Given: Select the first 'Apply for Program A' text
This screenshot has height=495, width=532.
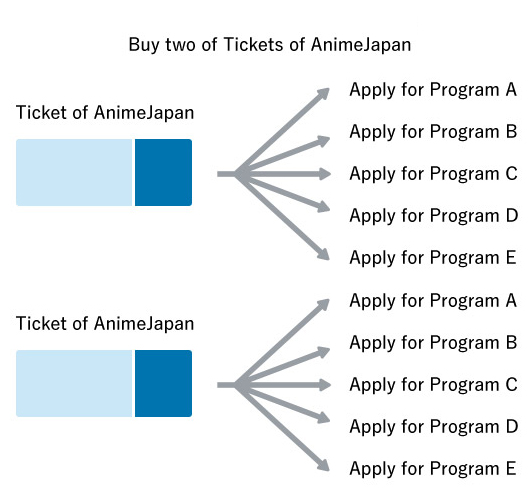Looking at the screenshot, I should pyautogui.click(x=433, y=90).
